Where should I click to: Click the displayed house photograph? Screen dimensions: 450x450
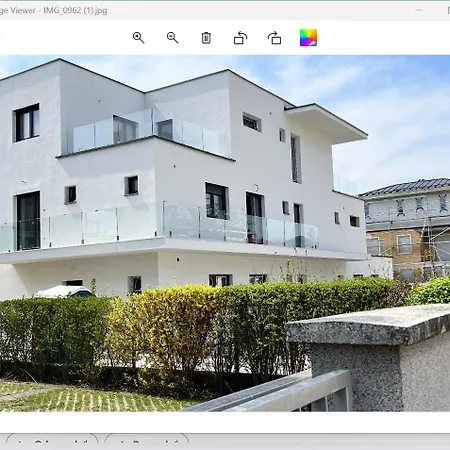coord(225,233)
